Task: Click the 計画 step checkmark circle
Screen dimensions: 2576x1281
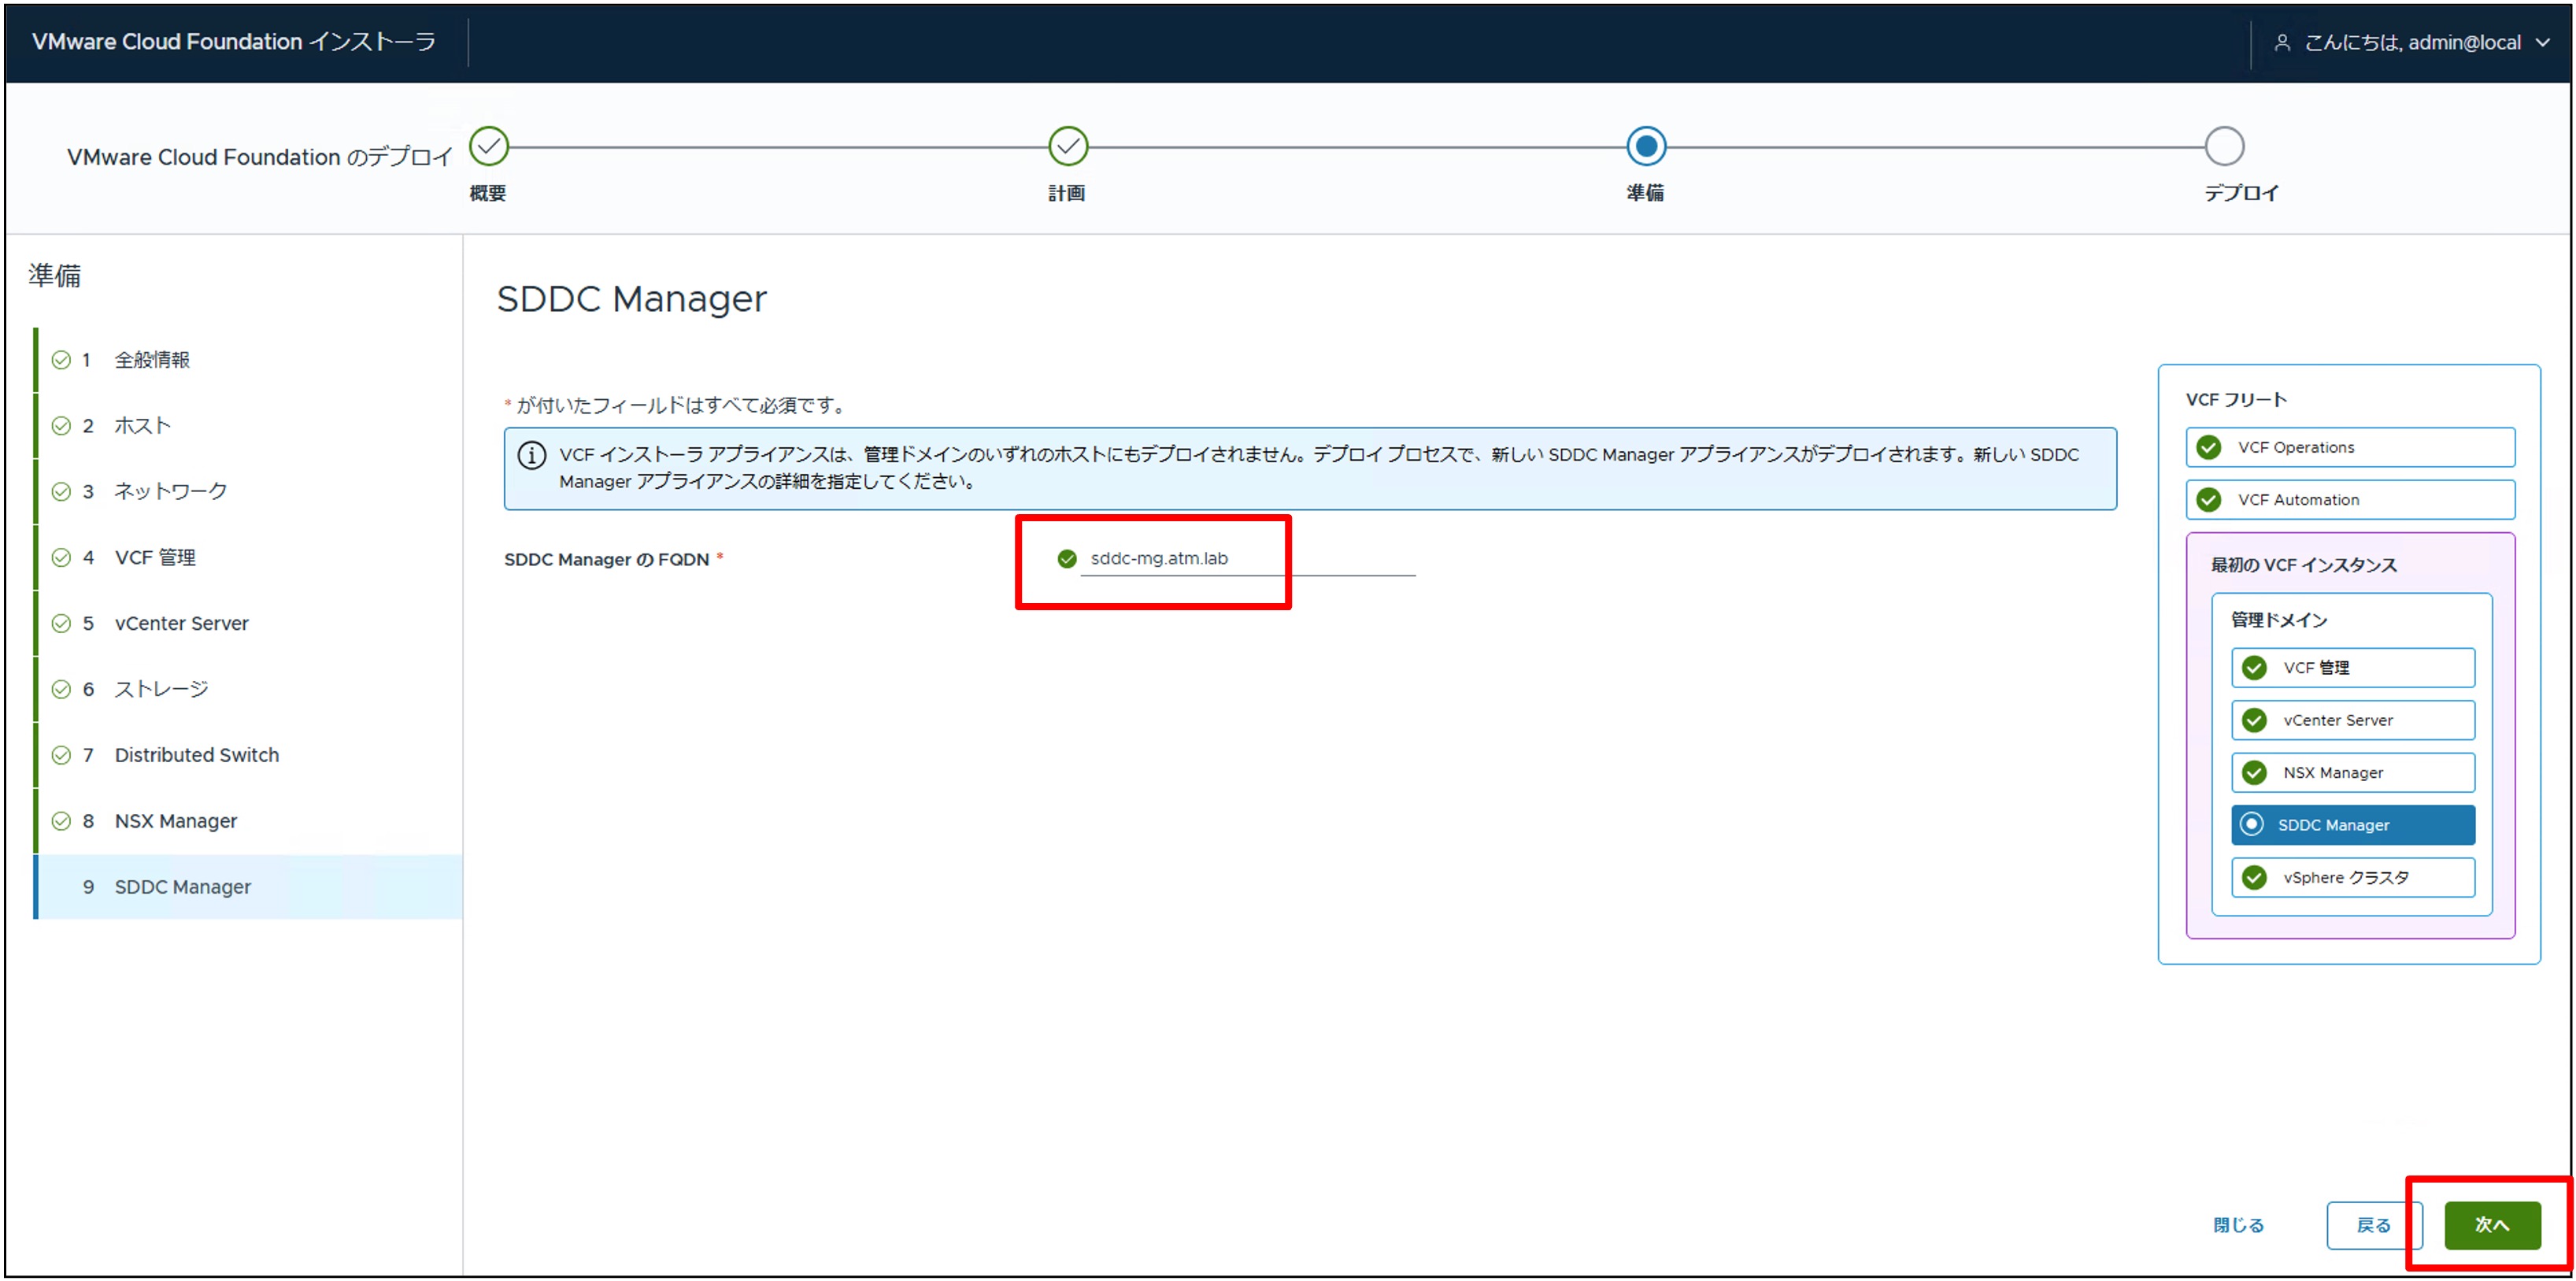Action: point(1068,146)
